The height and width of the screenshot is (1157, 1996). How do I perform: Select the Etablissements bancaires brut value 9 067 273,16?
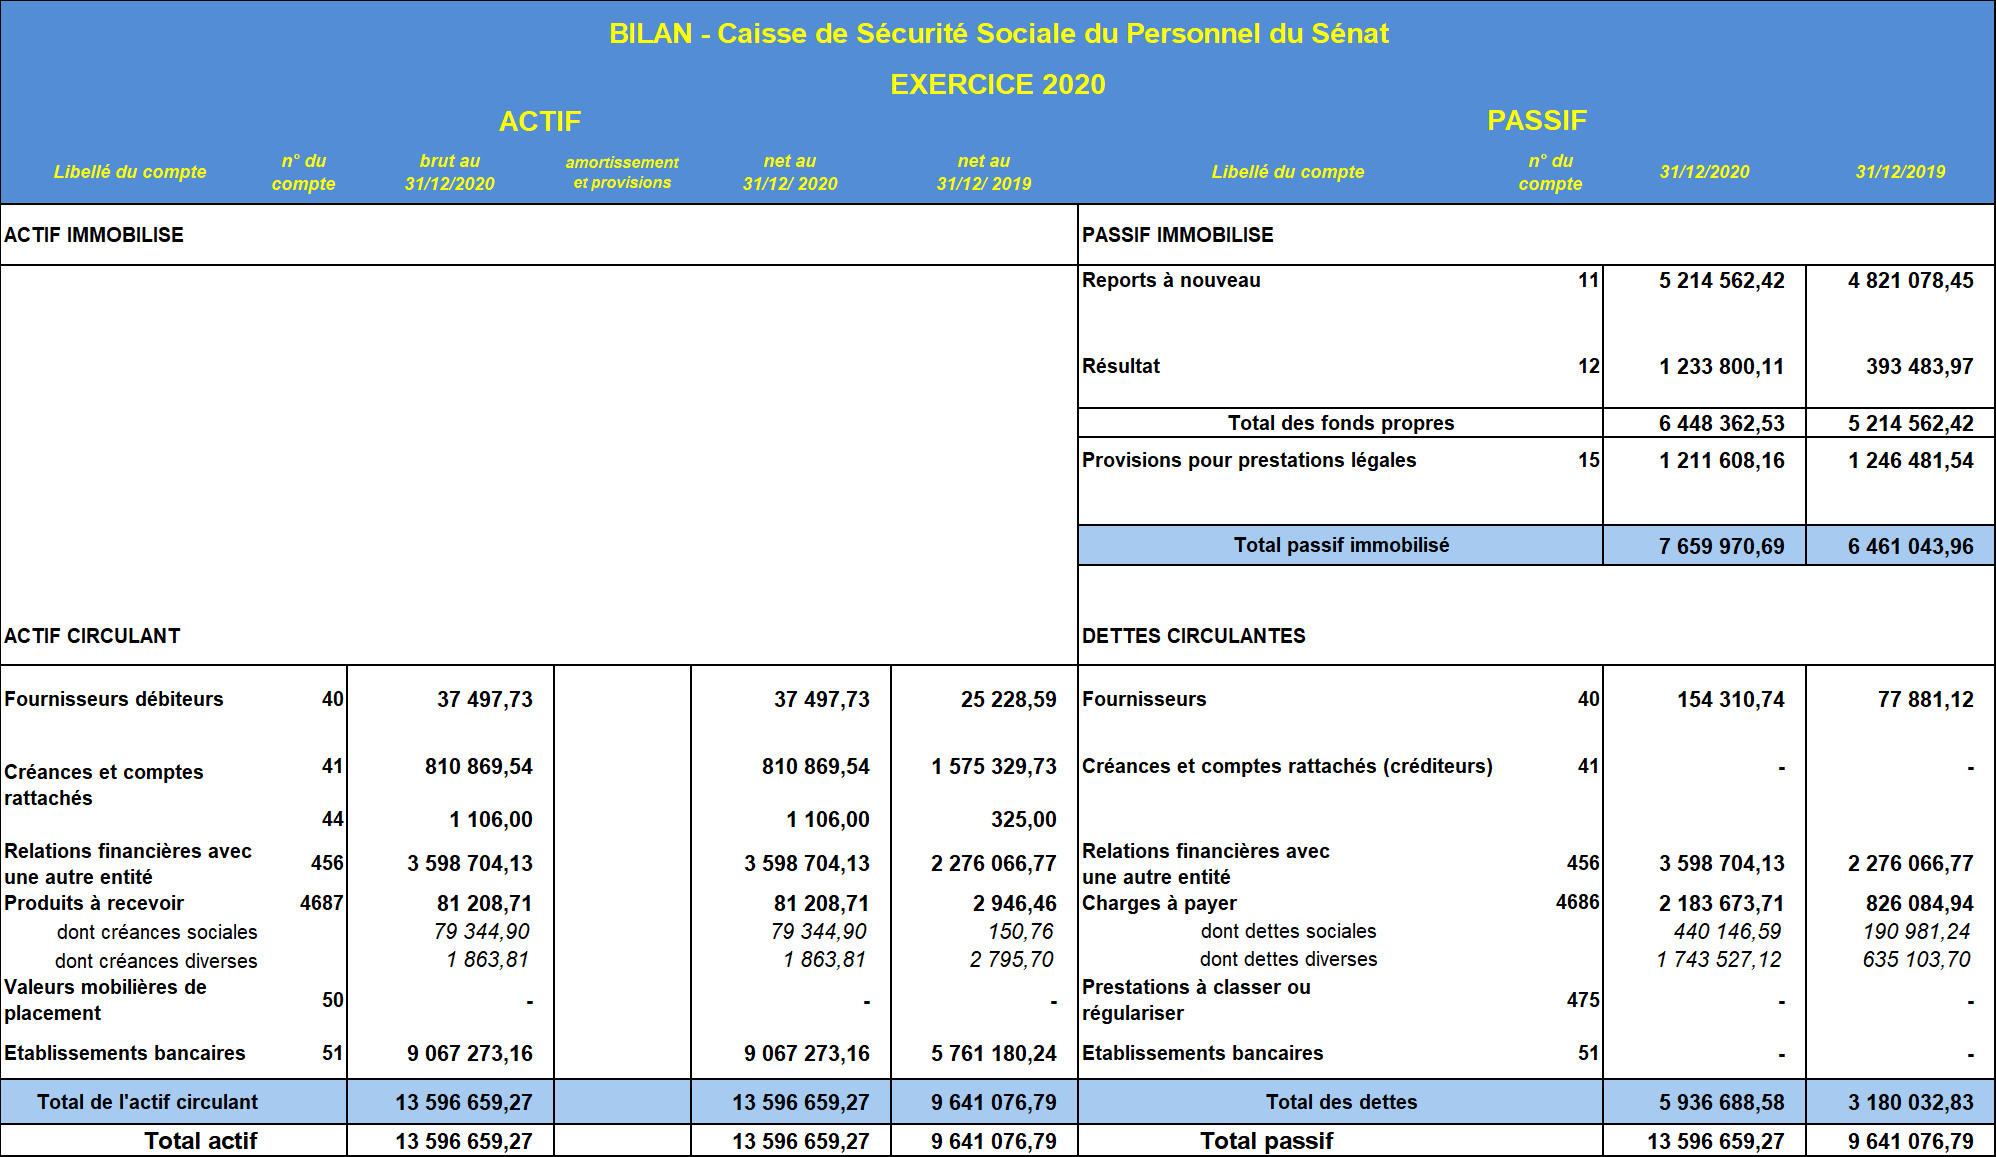coord(469,1054)
